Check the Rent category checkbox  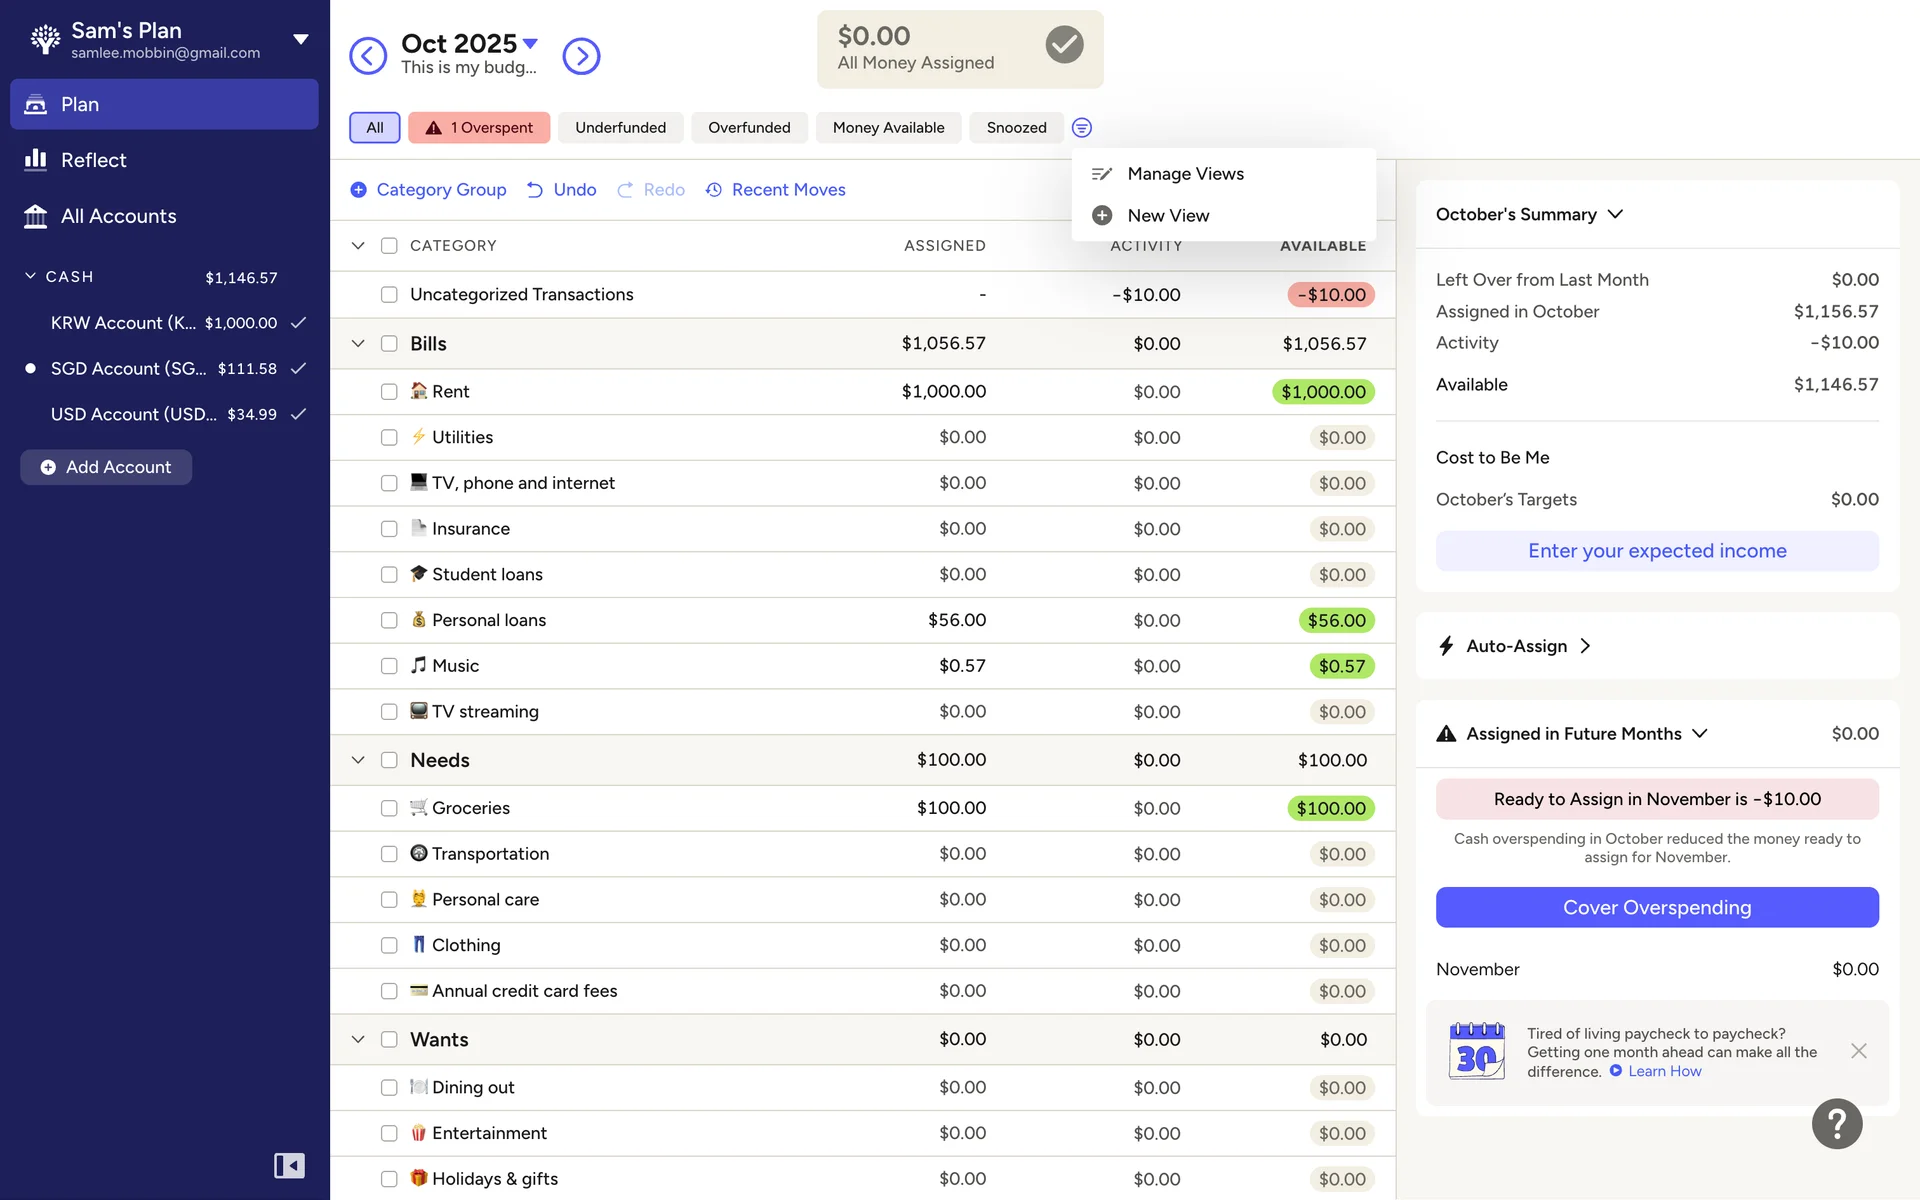click(389, 392)
